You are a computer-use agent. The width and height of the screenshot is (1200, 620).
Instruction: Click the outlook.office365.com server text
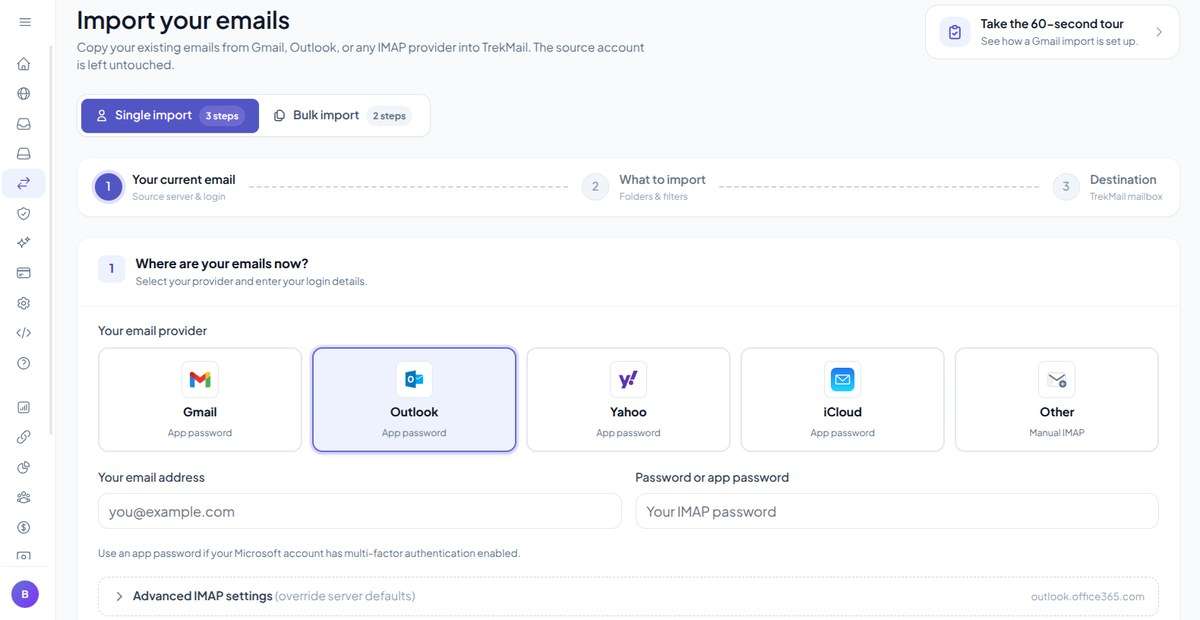point(1087,597)
